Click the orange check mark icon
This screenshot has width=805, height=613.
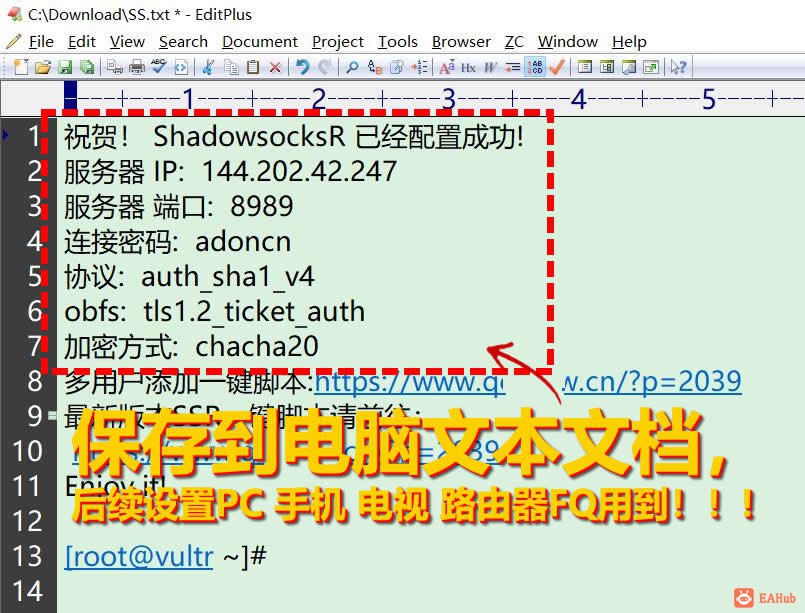point(557,67)
